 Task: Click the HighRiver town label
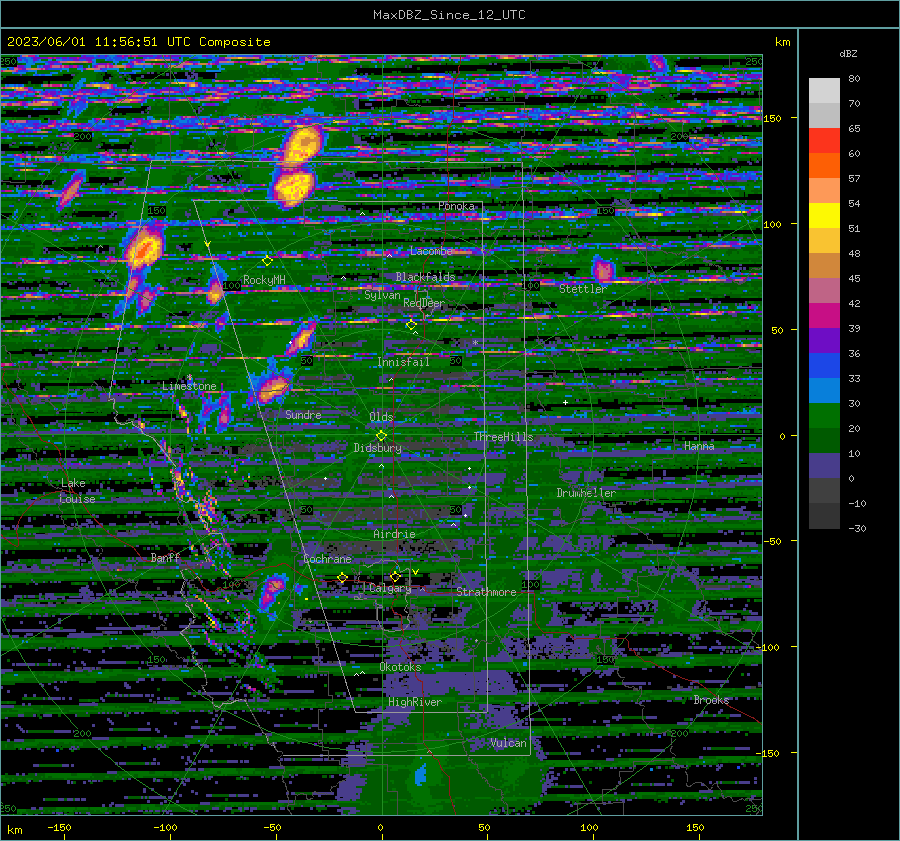coord(415,702)
